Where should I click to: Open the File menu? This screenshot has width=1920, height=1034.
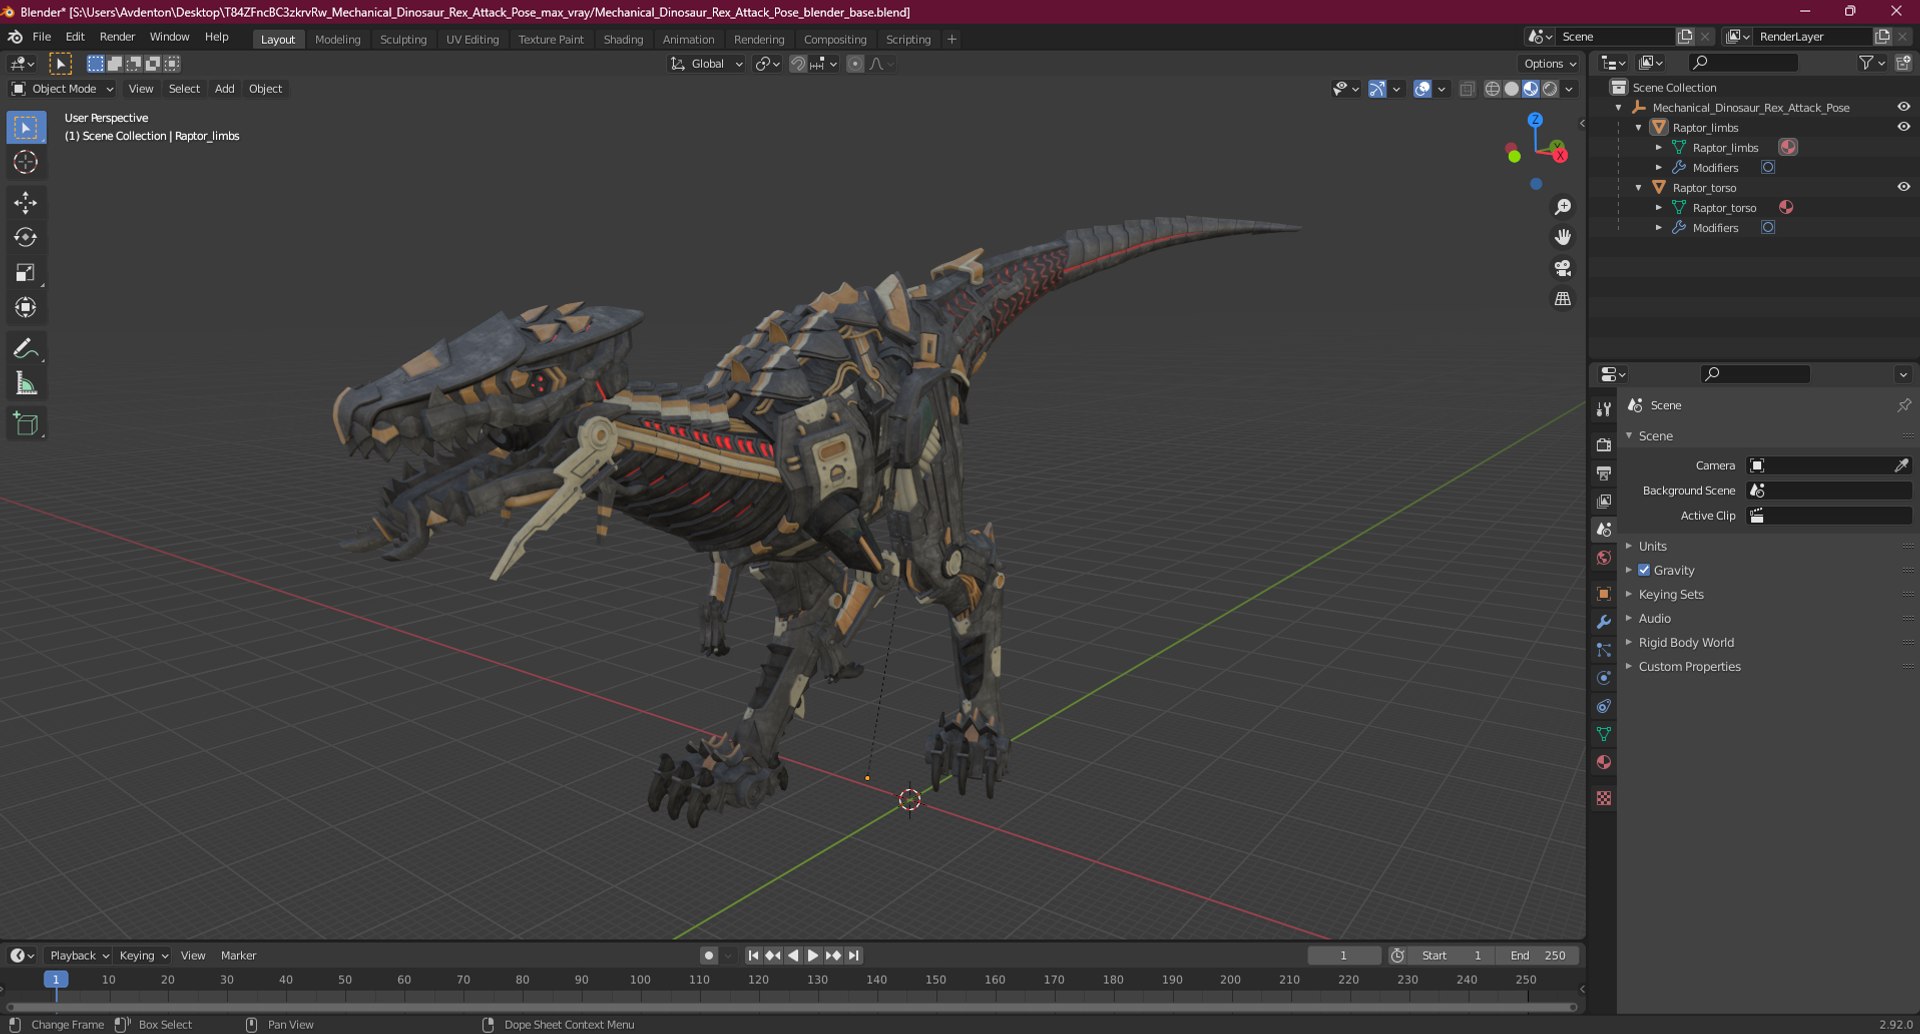[42, 37]
